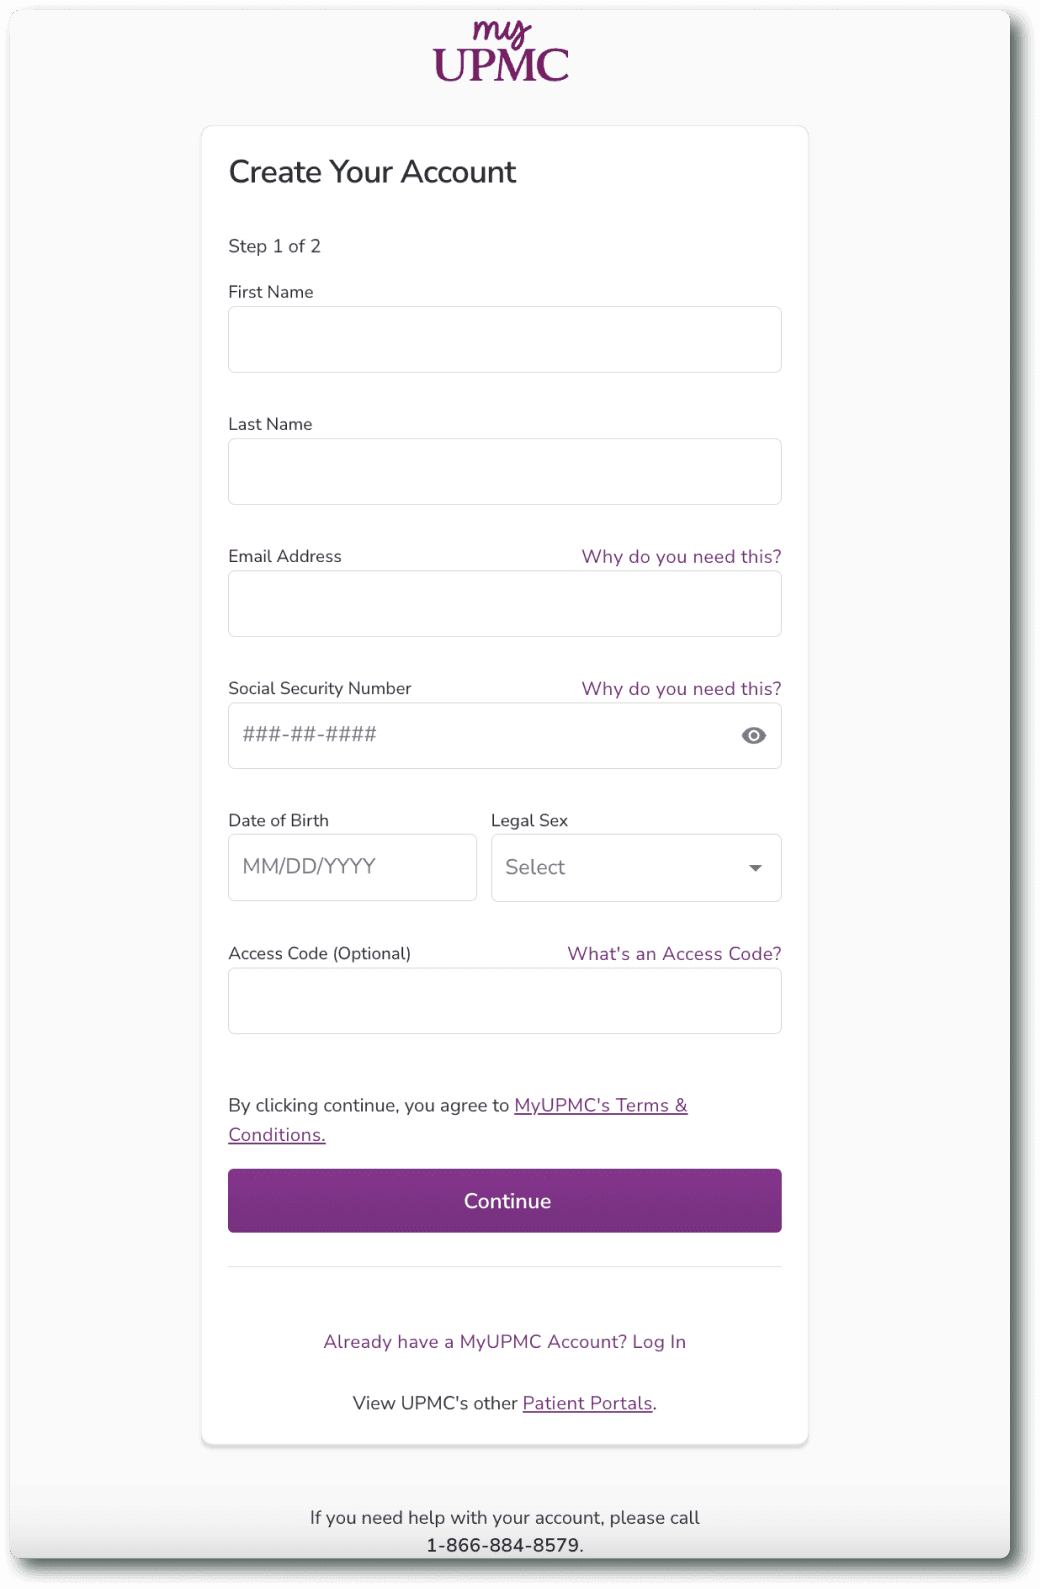Open Why do you need this for SSN
The image size is (1040, 1589).
(681, 688)
